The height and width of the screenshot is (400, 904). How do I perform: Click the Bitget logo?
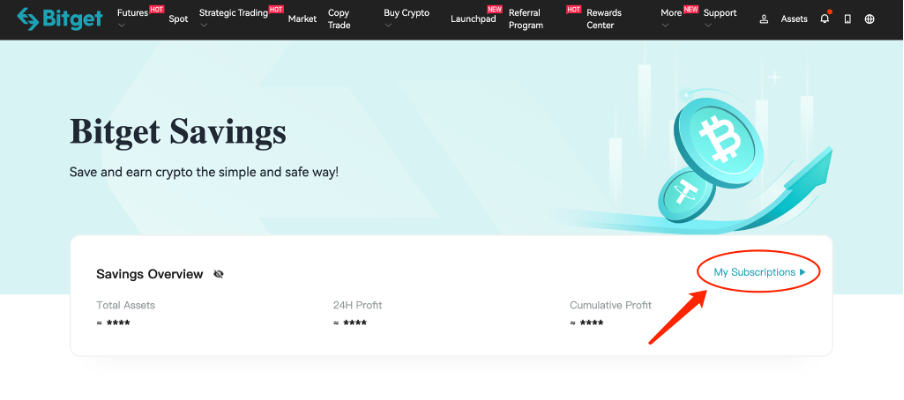tap(60, 18)
